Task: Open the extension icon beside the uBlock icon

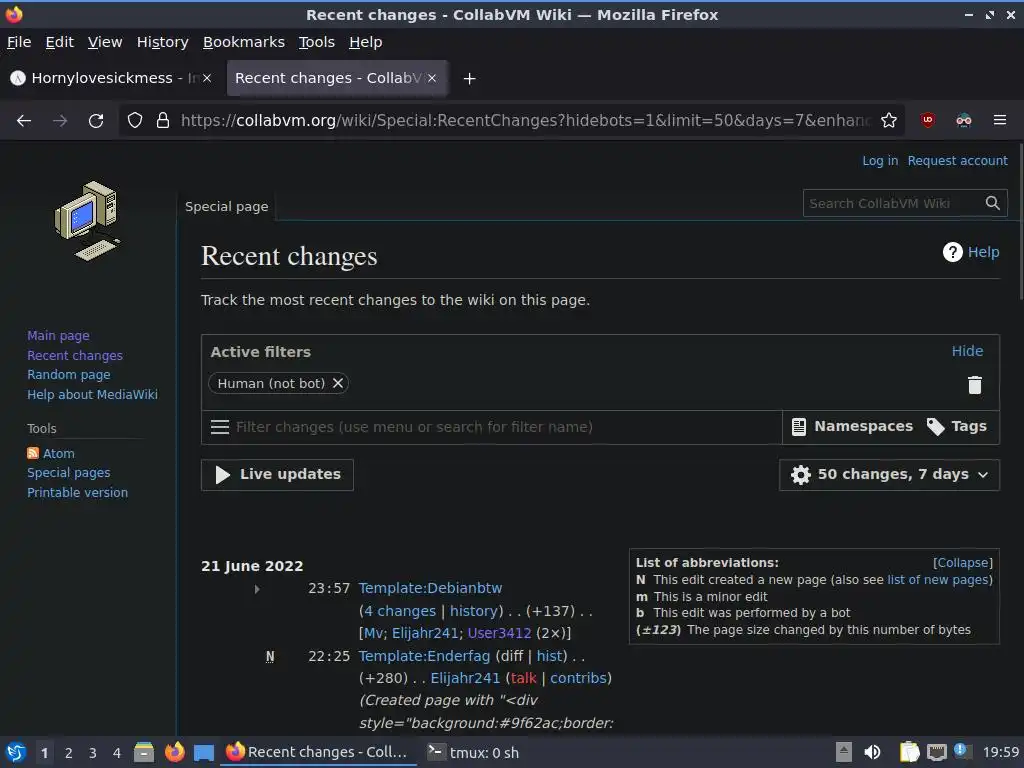Action: click(964, 120)
